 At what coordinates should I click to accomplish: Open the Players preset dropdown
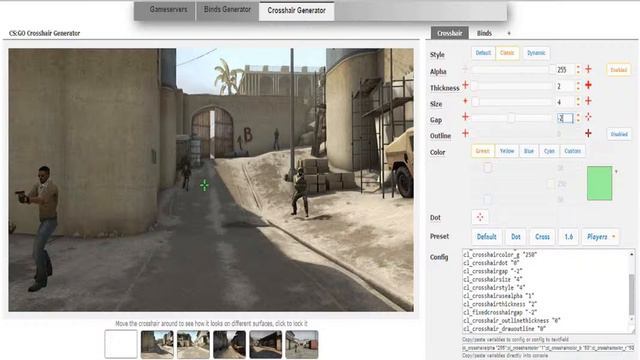pos(600,237)
